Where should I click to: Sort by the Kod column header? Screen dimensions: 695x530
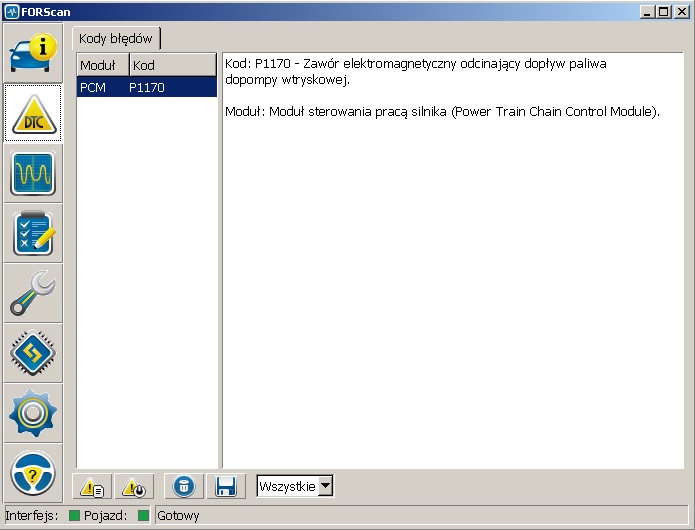coord(172,65)
